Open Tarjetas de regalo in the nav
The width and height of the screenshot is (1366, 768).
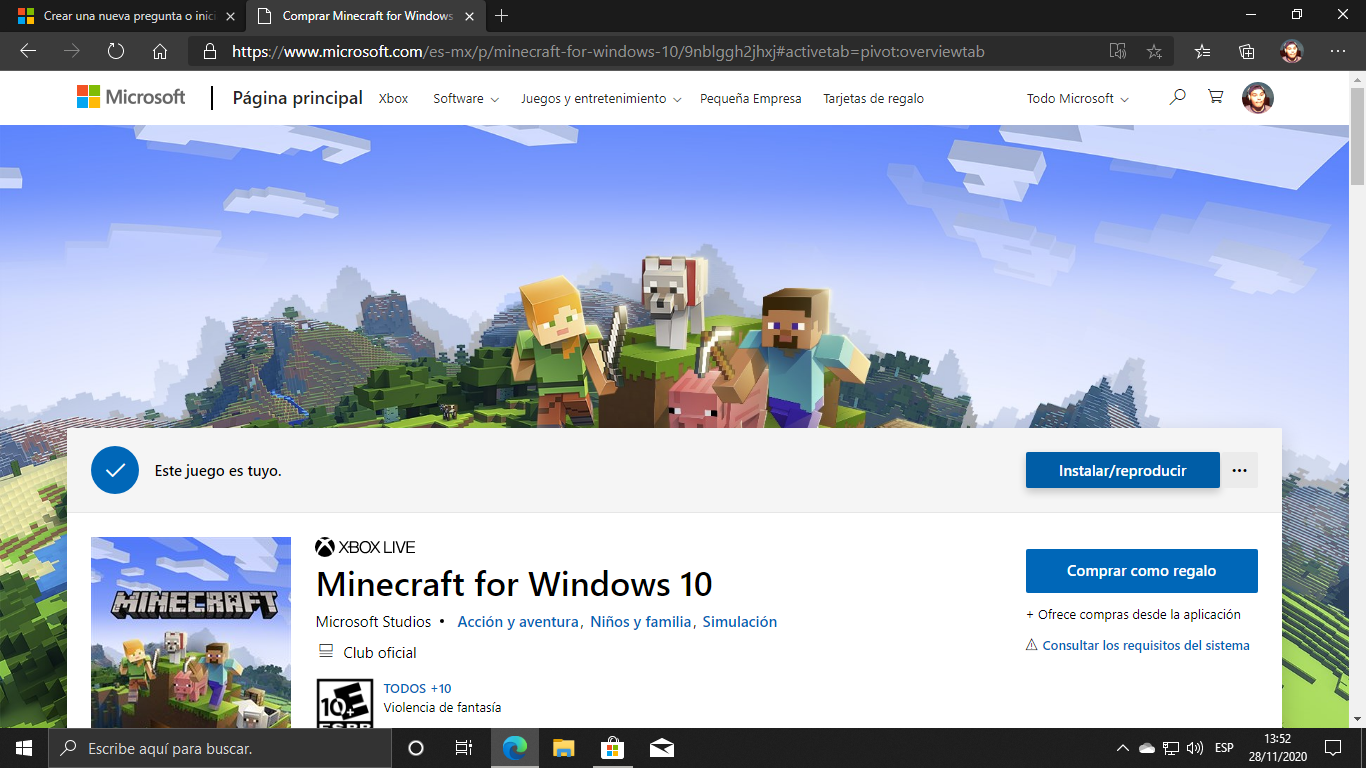[x=873, y=99]
